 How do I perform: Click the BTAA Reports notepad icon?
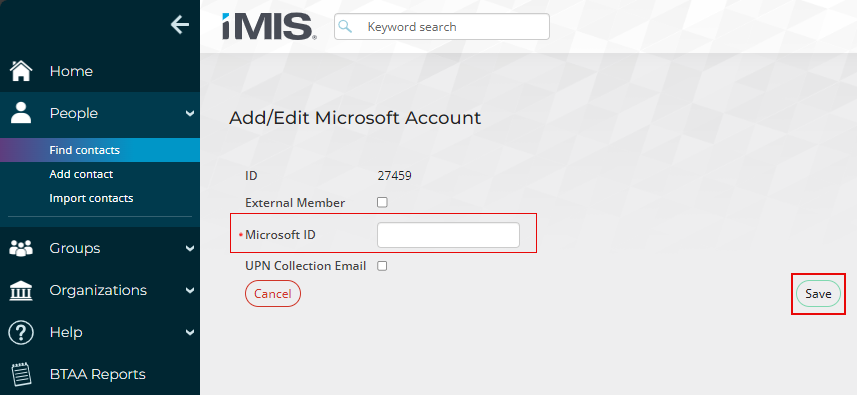[x=21, y=374]
